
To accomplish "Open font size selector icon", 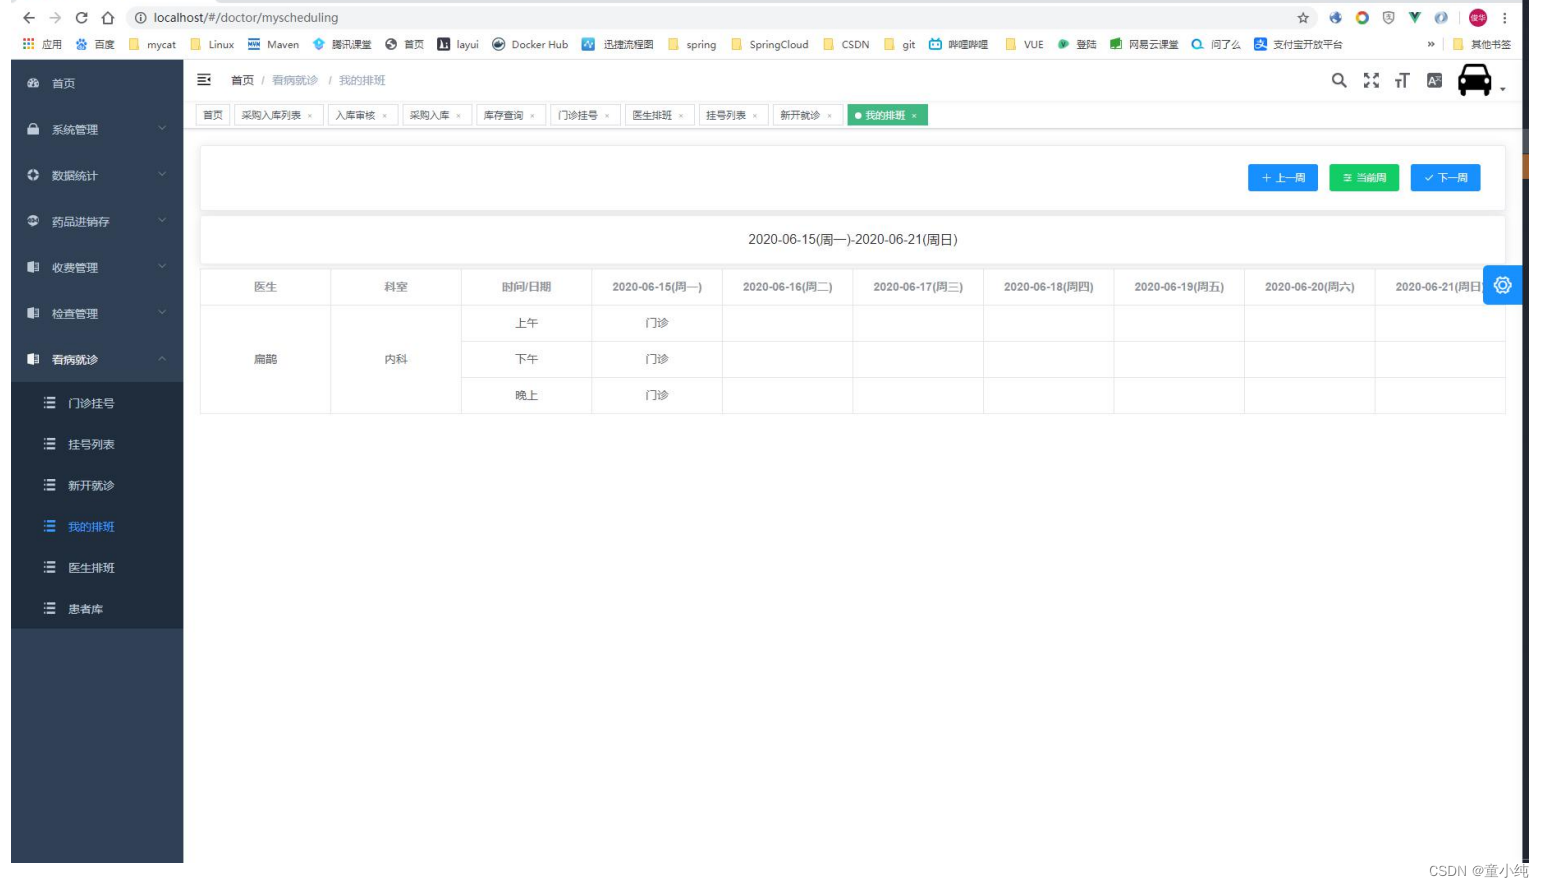I will tap(1402, 80).
